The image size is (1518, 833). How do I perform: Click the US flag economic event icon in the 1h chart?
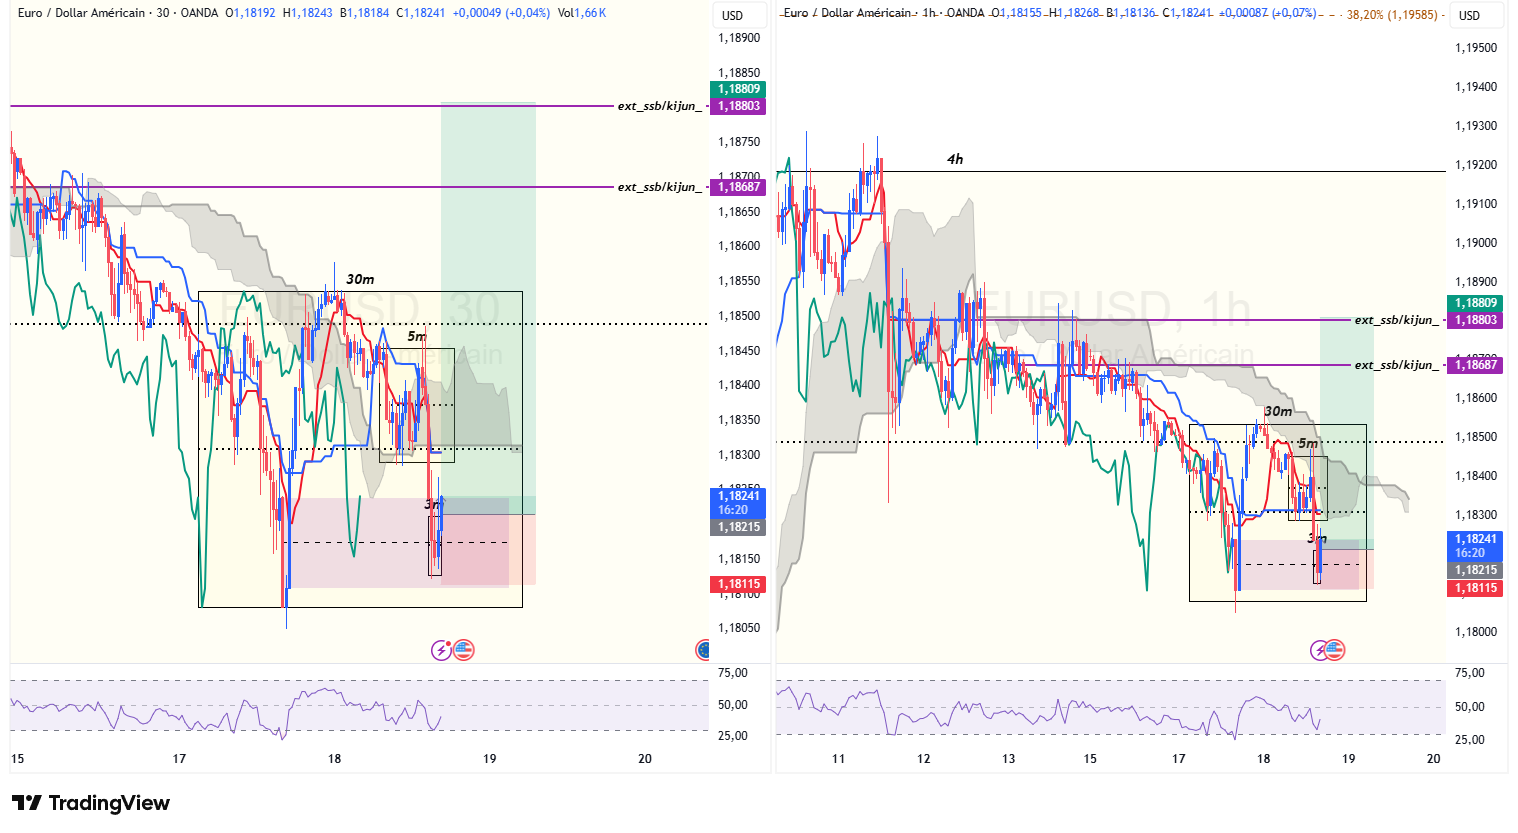(x=1335, y=651)
